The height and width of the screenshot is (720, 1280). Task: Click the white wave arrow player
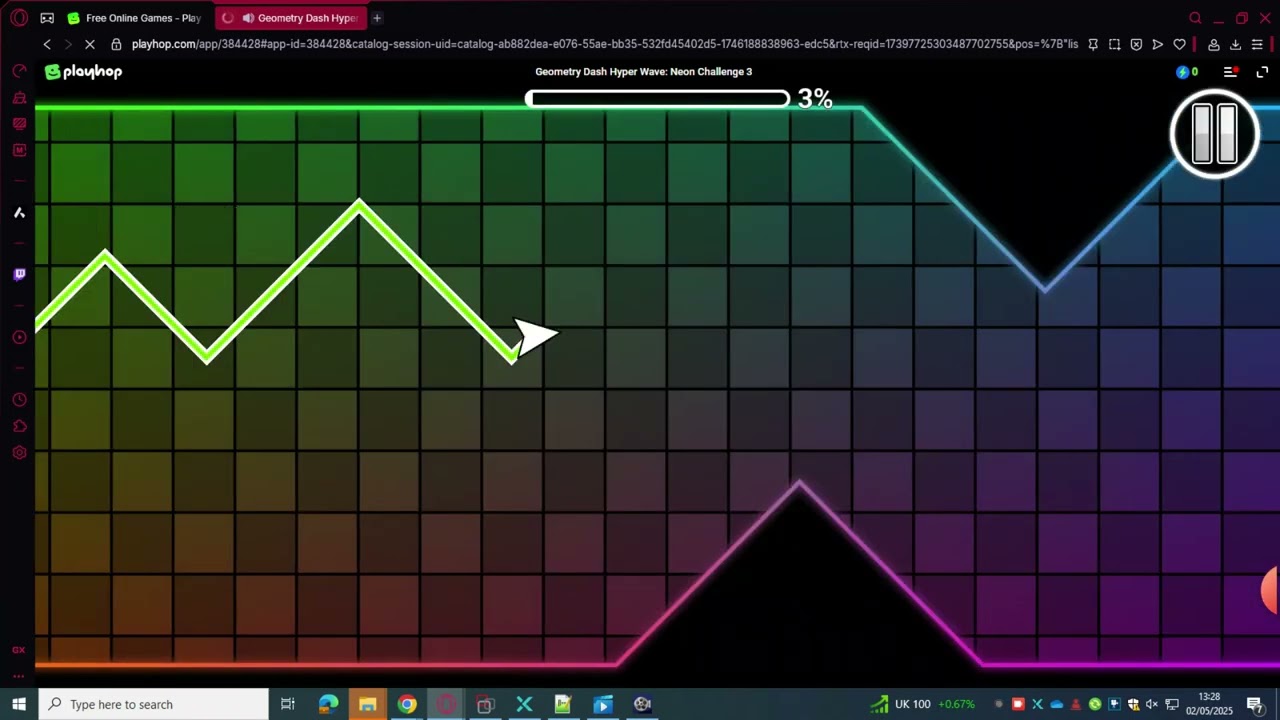point(535,337)
